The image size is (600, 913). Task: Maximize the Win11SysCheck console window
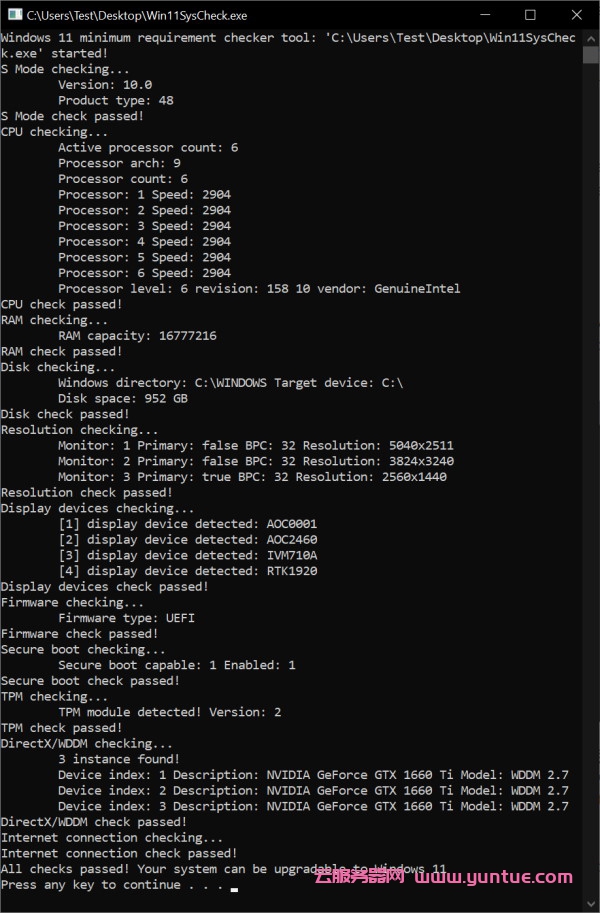coord(530,15)
